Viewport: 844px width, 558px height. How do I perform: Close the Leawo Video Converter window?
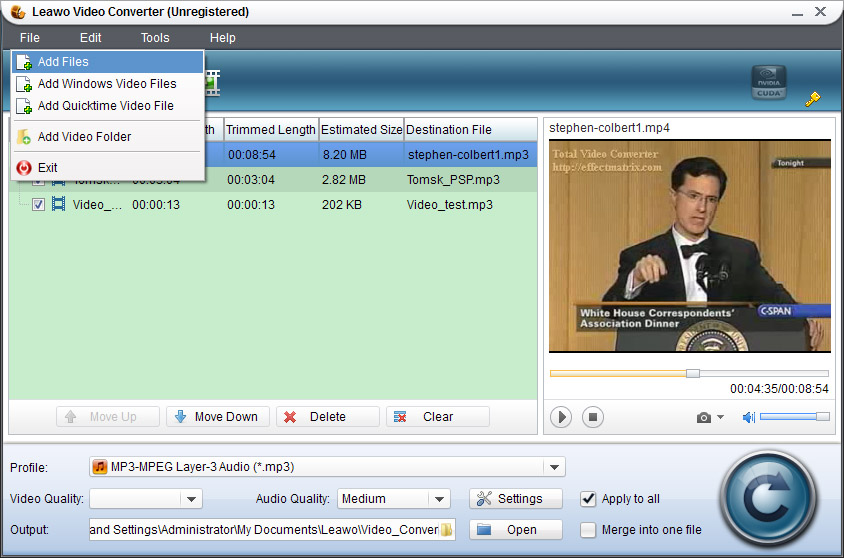pos(820,11)
